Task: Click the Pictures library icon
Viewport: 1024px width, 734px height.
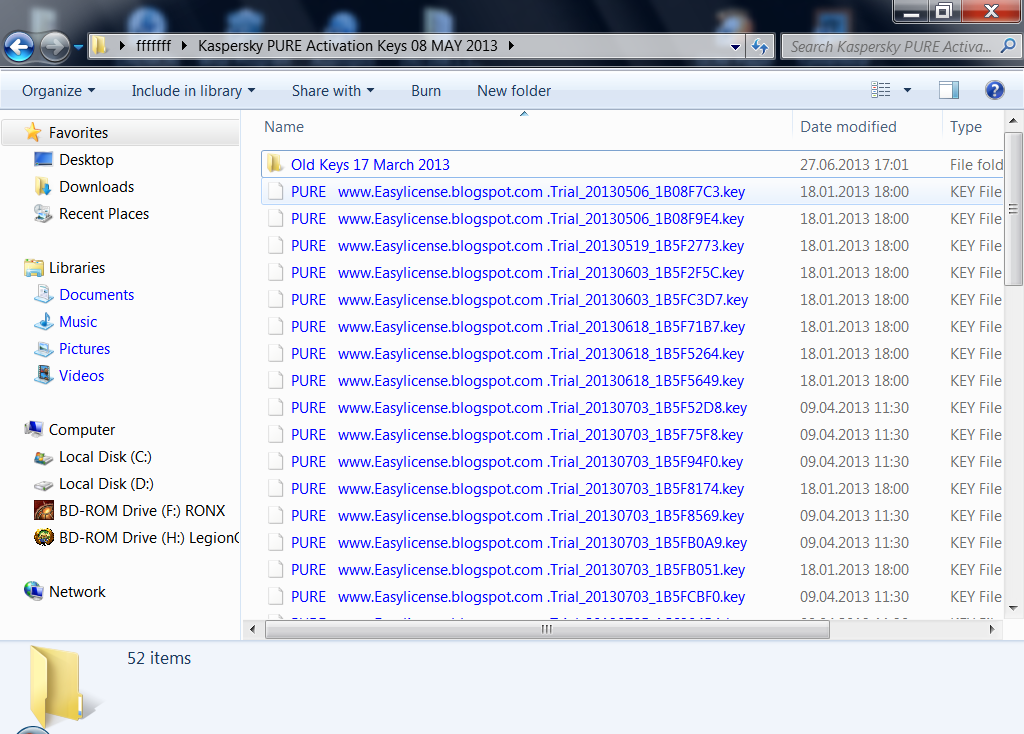Action: 44,349
